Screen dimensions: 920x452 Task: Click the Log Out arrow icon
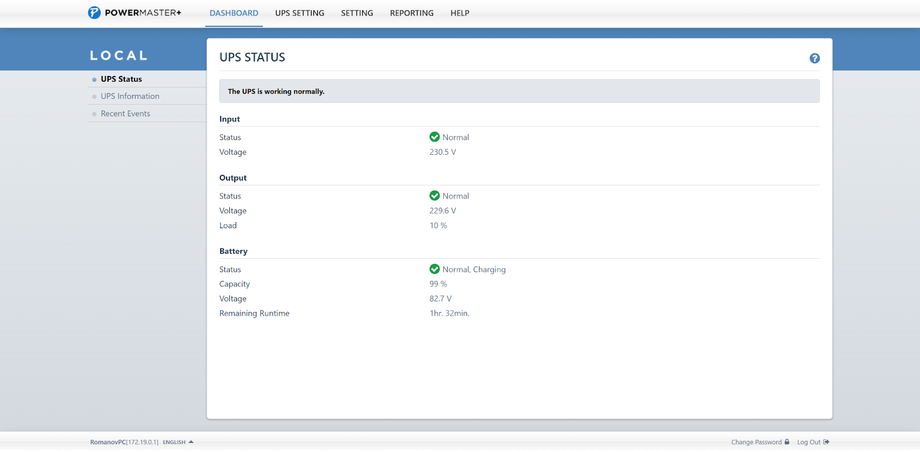click(x=827, y=442)
